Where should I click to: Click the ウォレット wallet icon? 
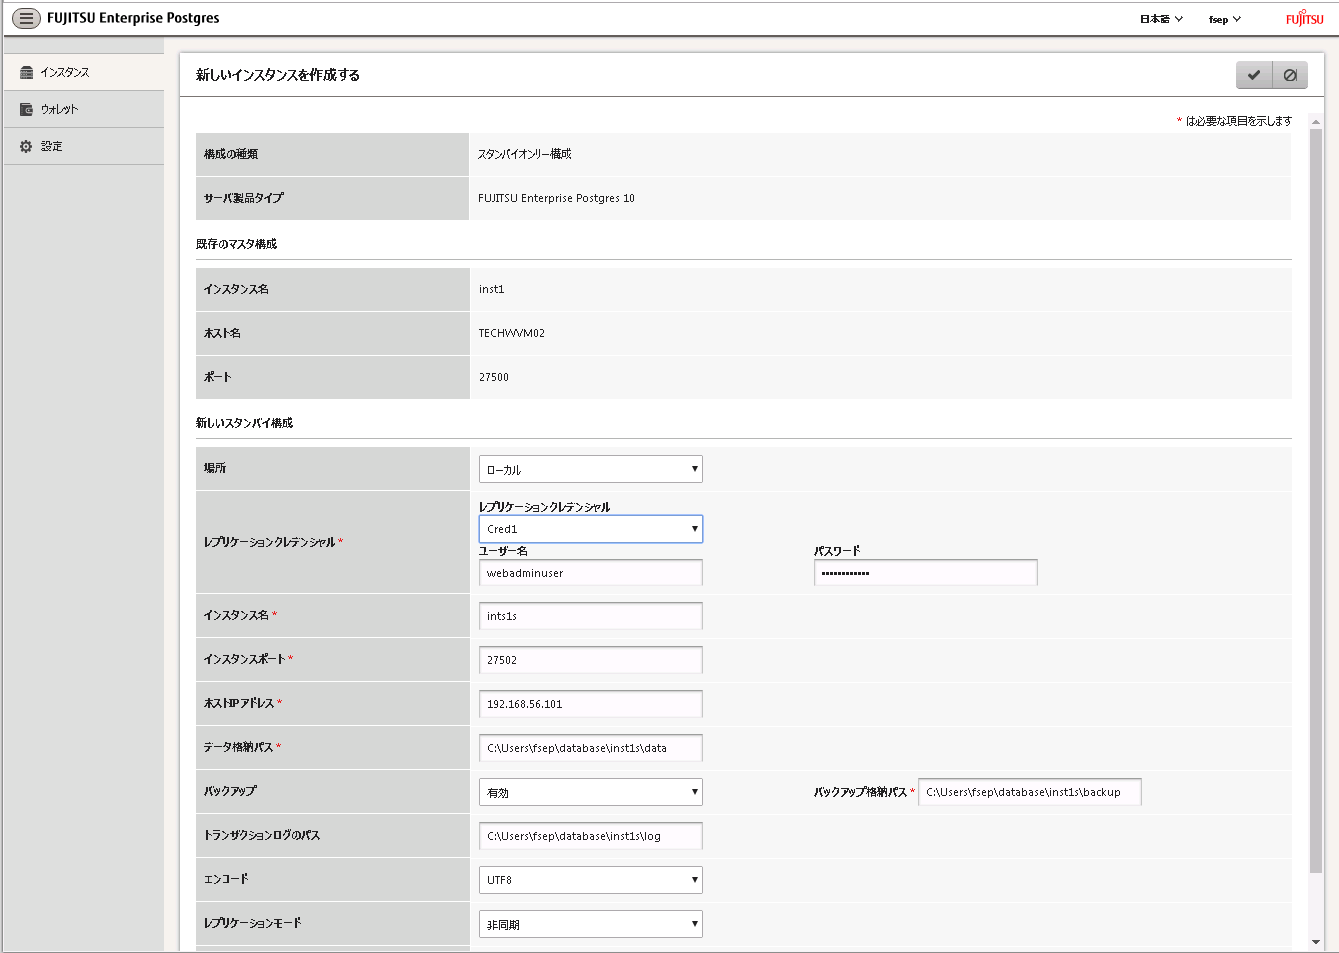27,109
